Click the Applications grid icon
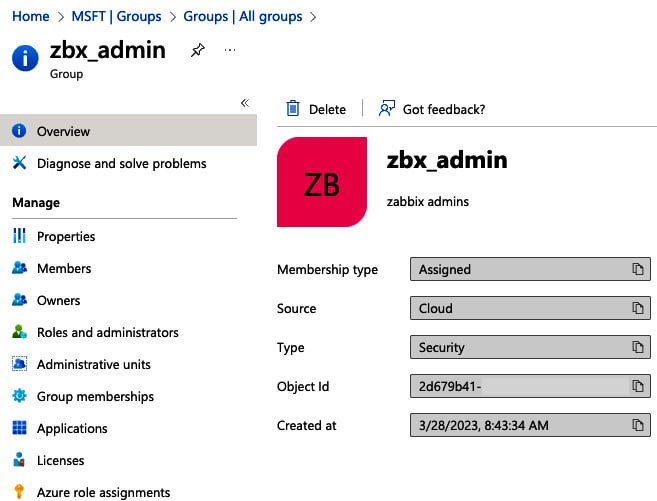This screenshot has width=657, height=501. (x=19, y=428)
